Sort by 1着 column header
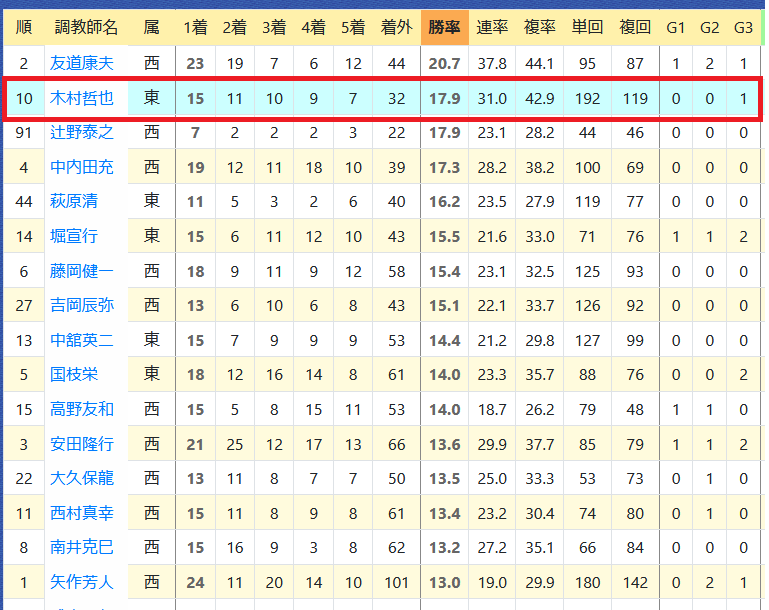769x610 pixels. pos(195,27)
